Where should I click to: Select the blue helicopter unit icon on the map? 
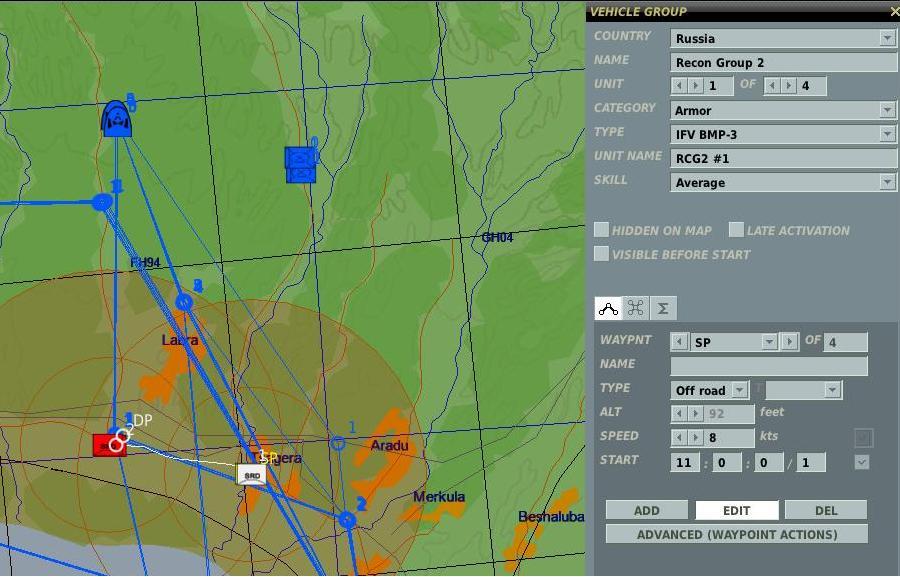click(117, 119)
